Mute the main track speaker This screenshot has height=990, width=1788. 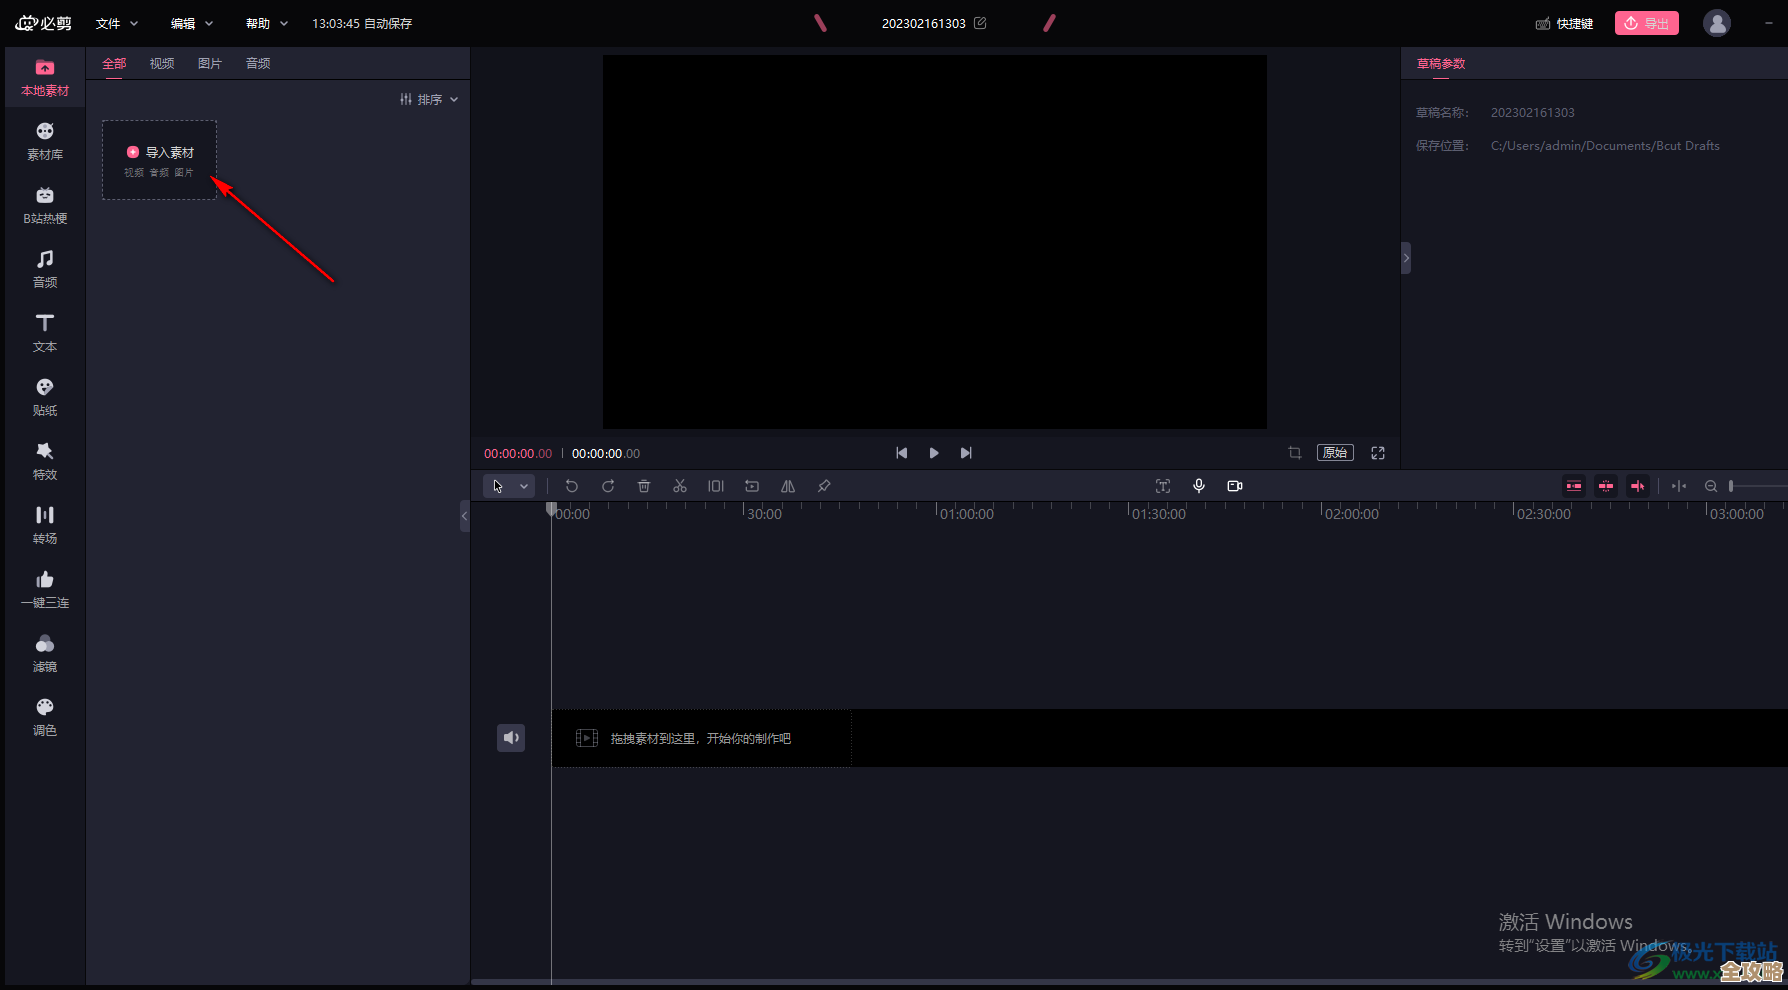pyautogui.click(x=511, y=738)
